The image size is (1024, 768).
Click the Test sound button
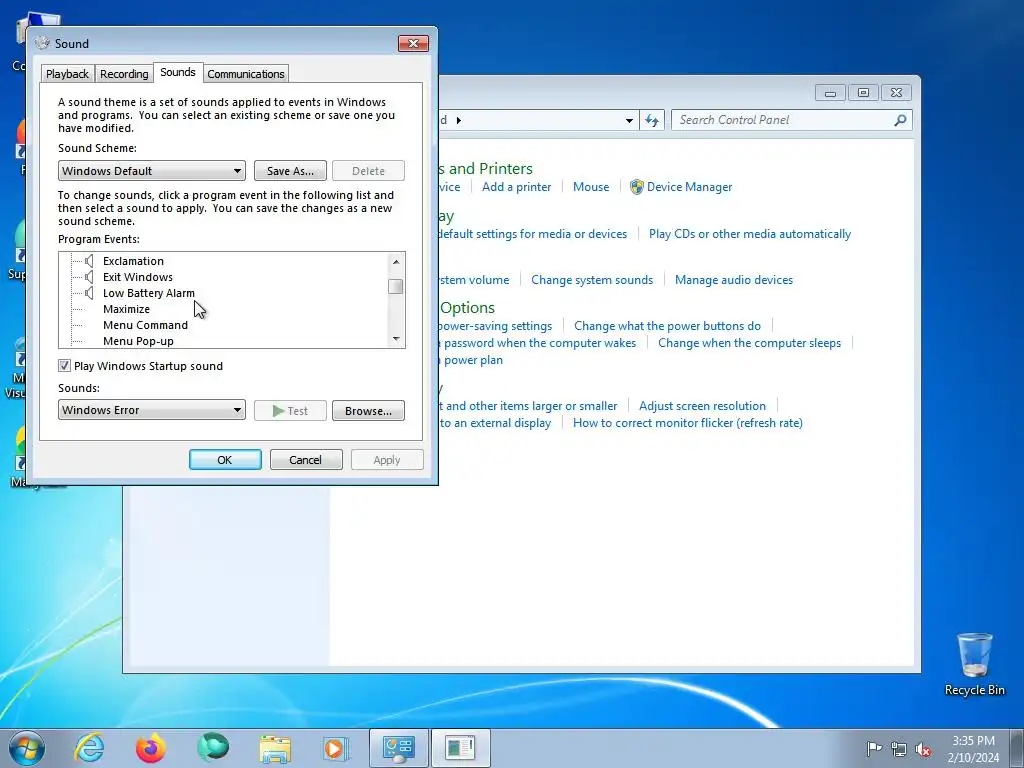pyautogui.click(x=290, y=411)
